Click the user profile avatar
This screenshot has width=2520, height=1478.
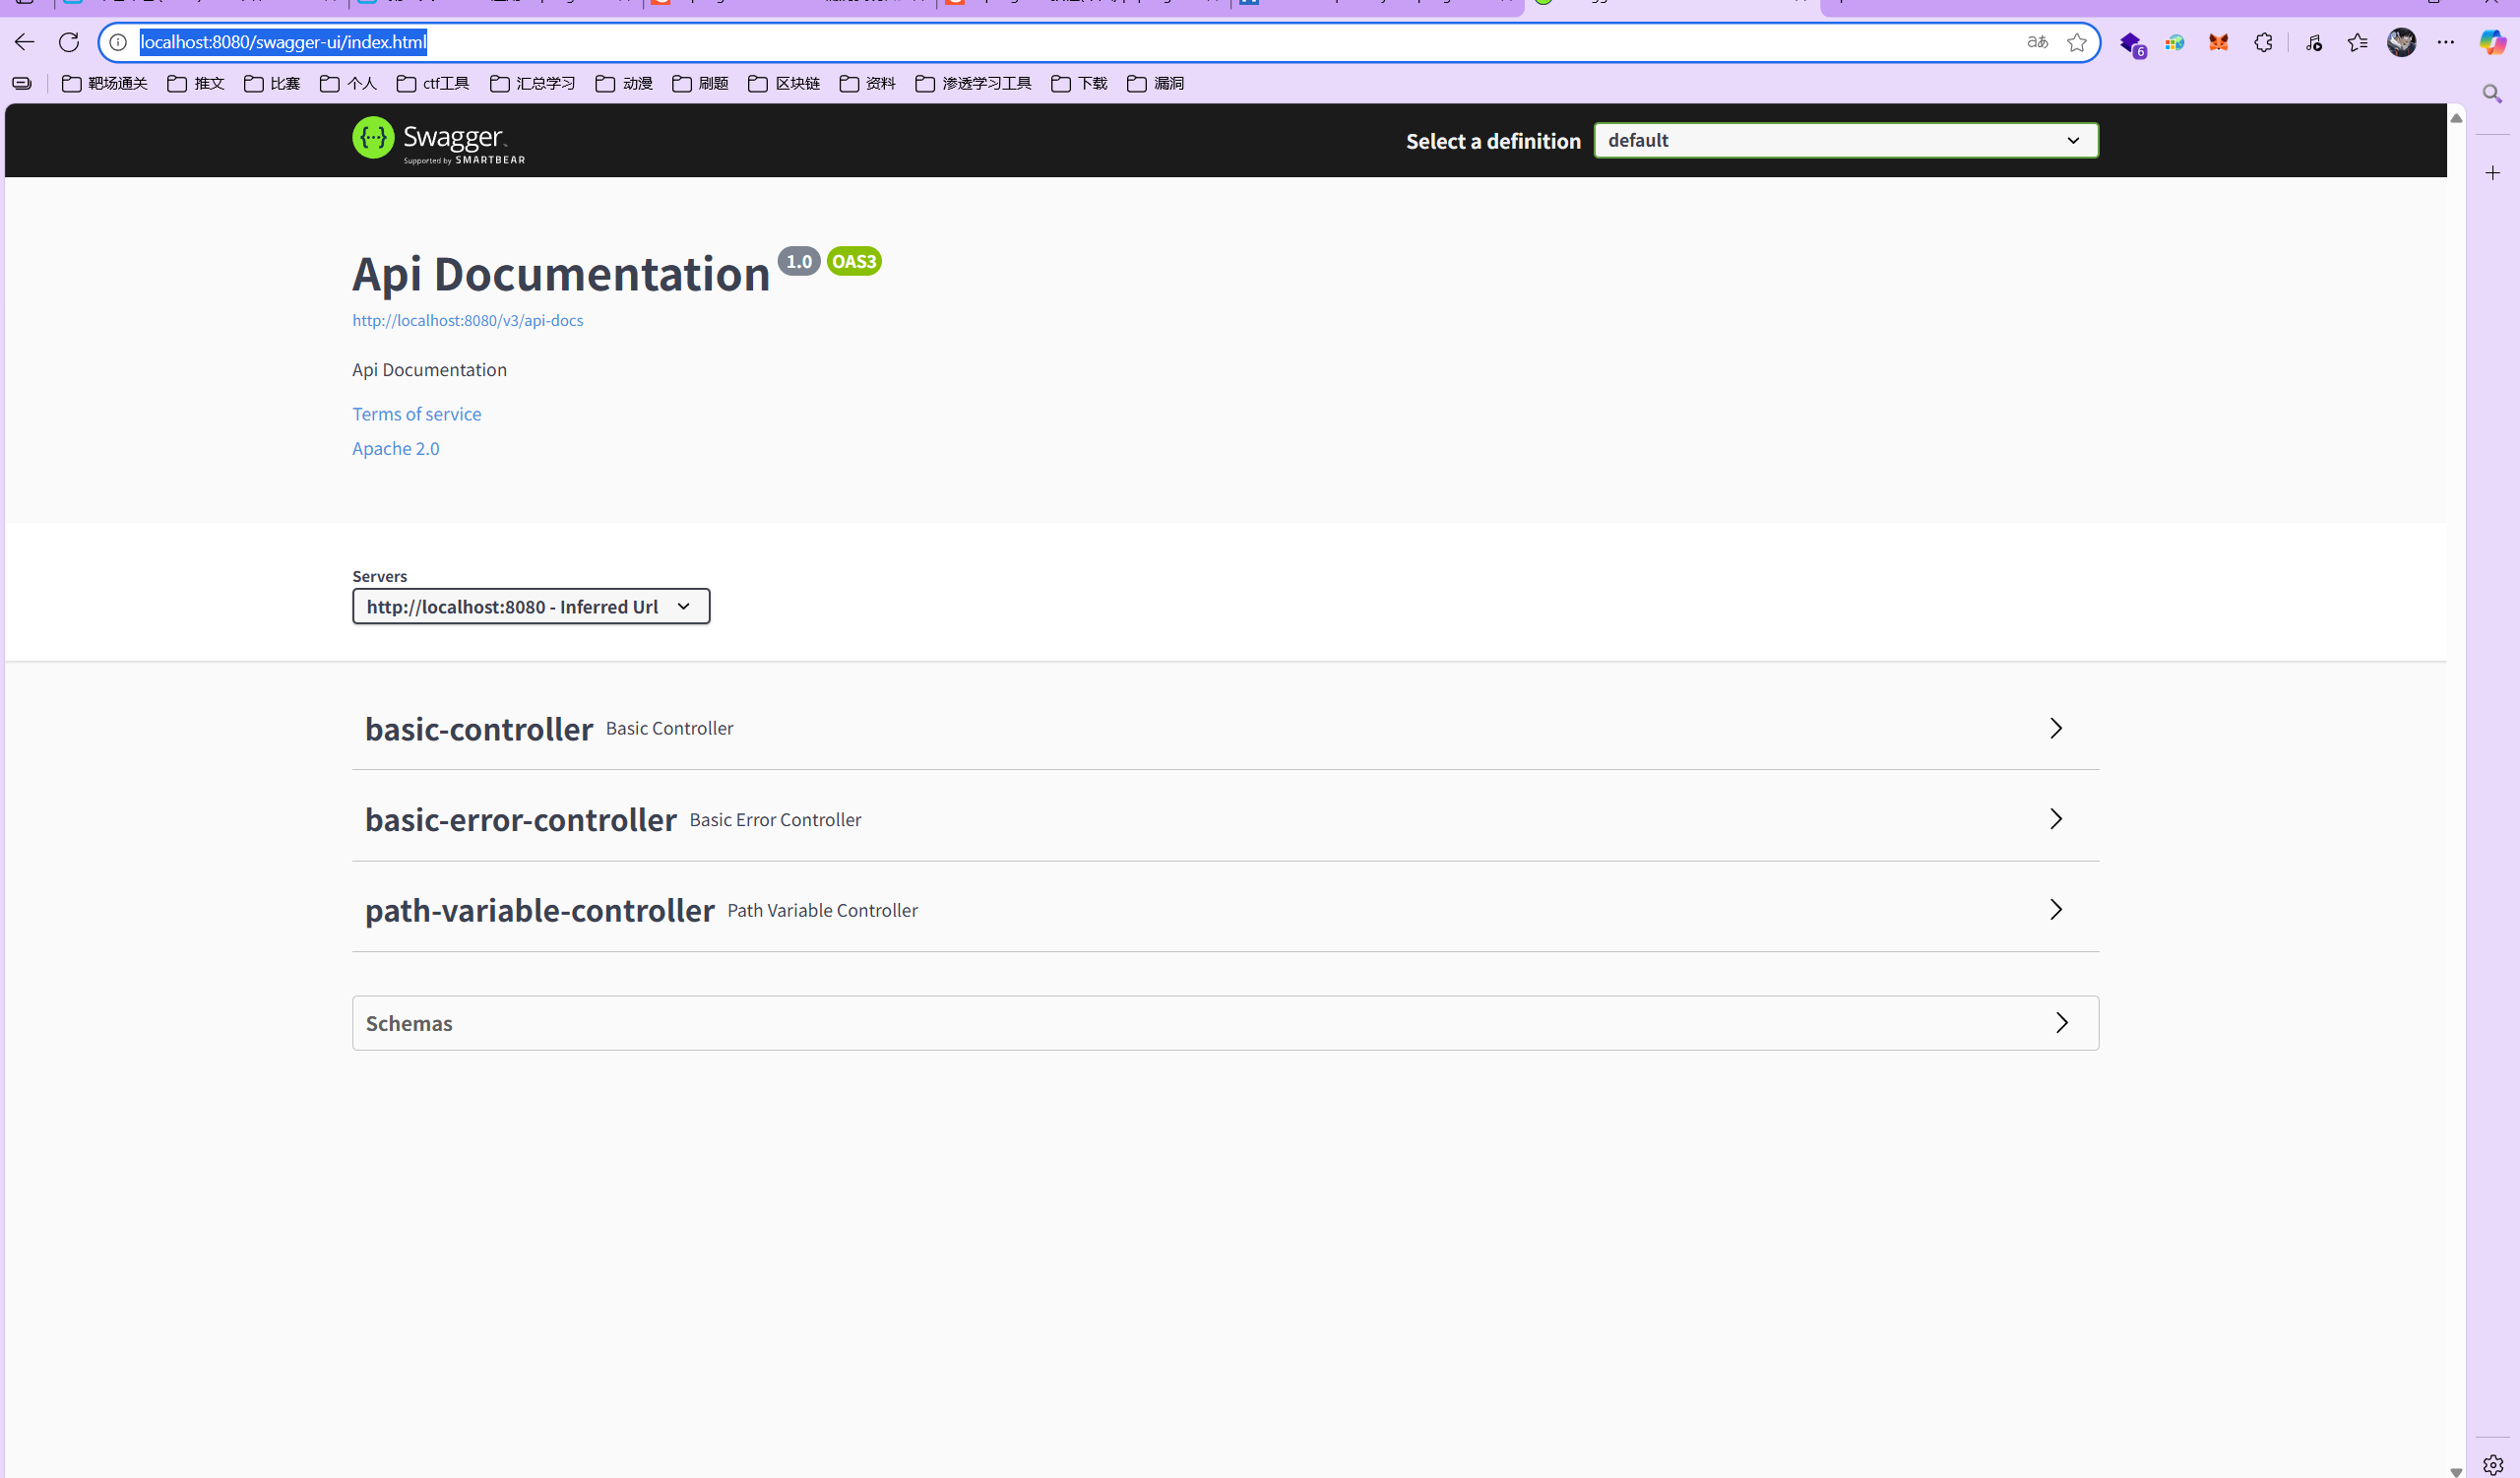click(x=2401, y=42)
